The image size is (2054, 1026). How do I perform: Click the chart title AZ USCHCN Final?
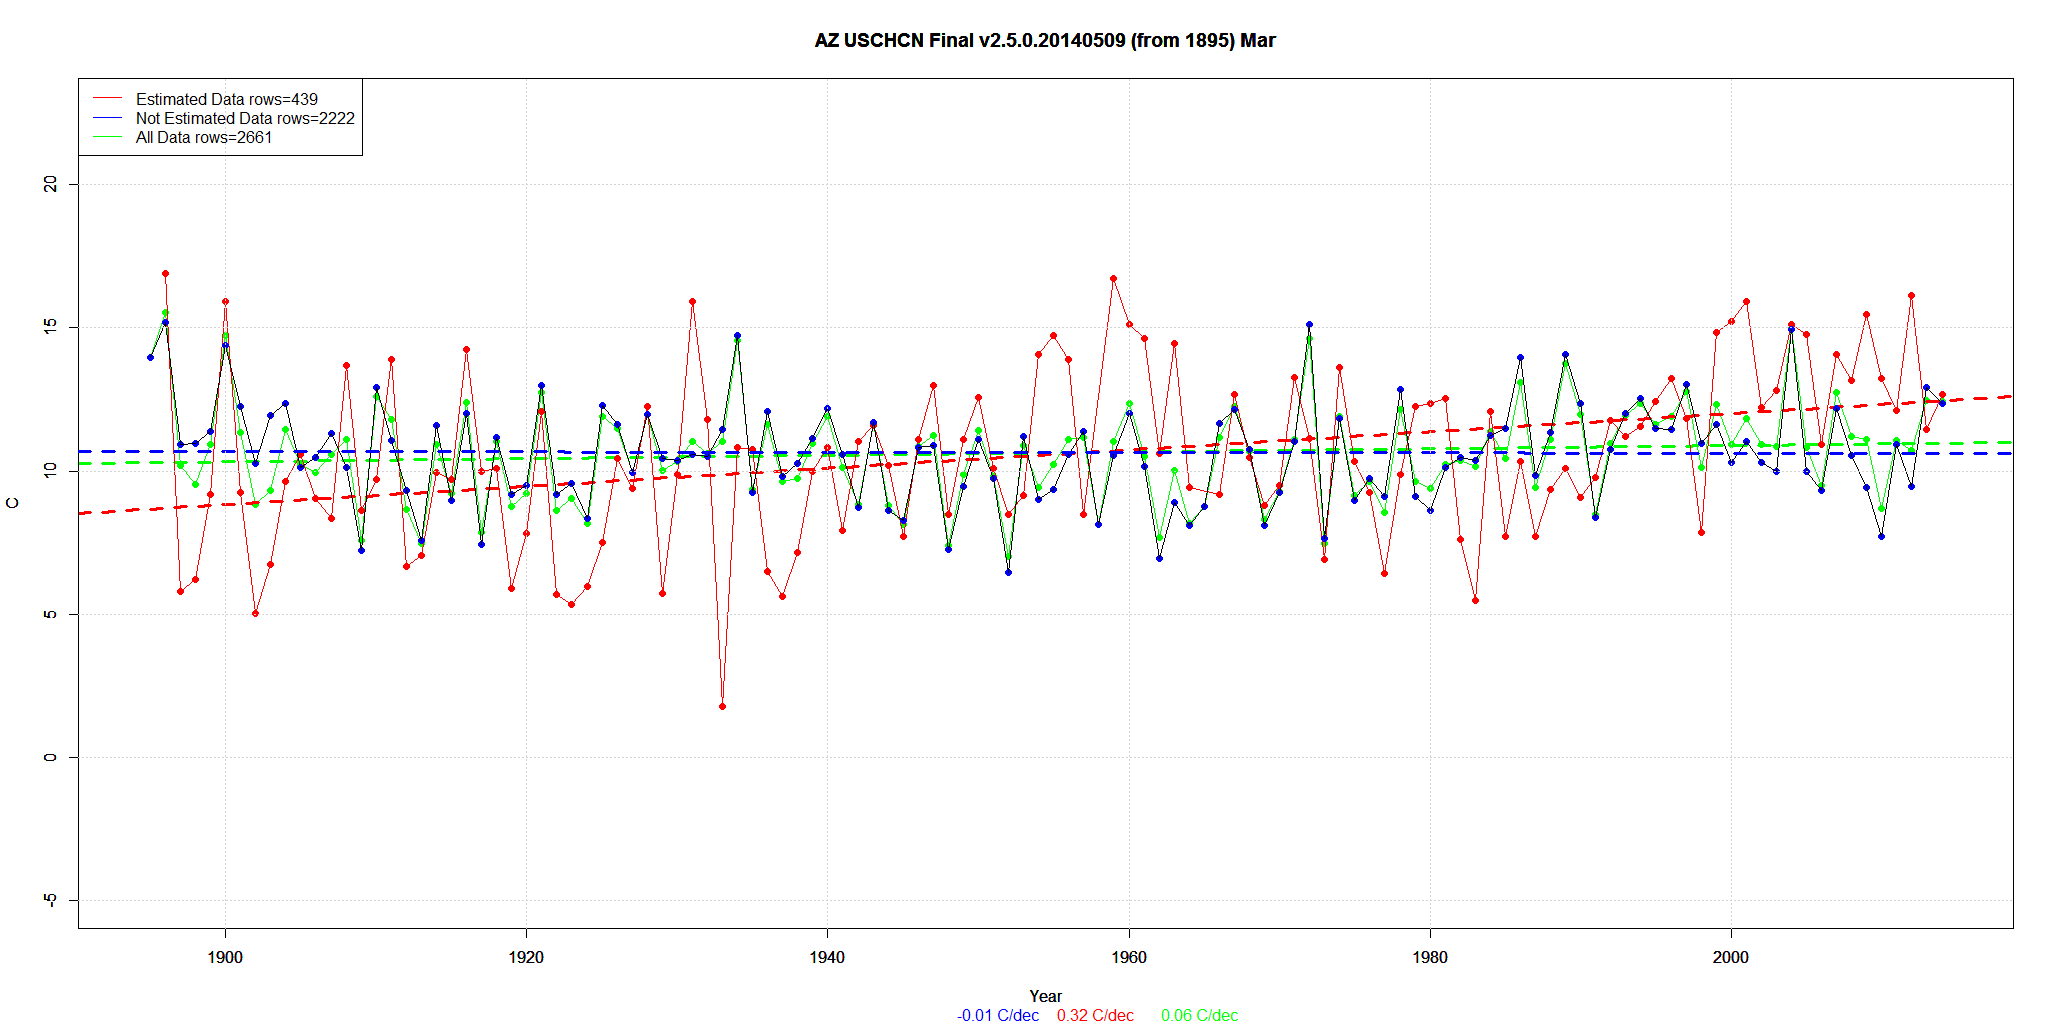tap(1044, 41)
